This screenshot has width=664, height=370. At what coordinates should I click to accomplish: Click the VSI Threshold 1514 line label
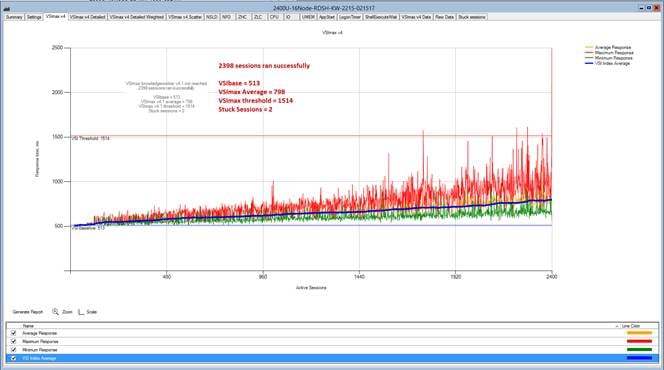point(91,138)
